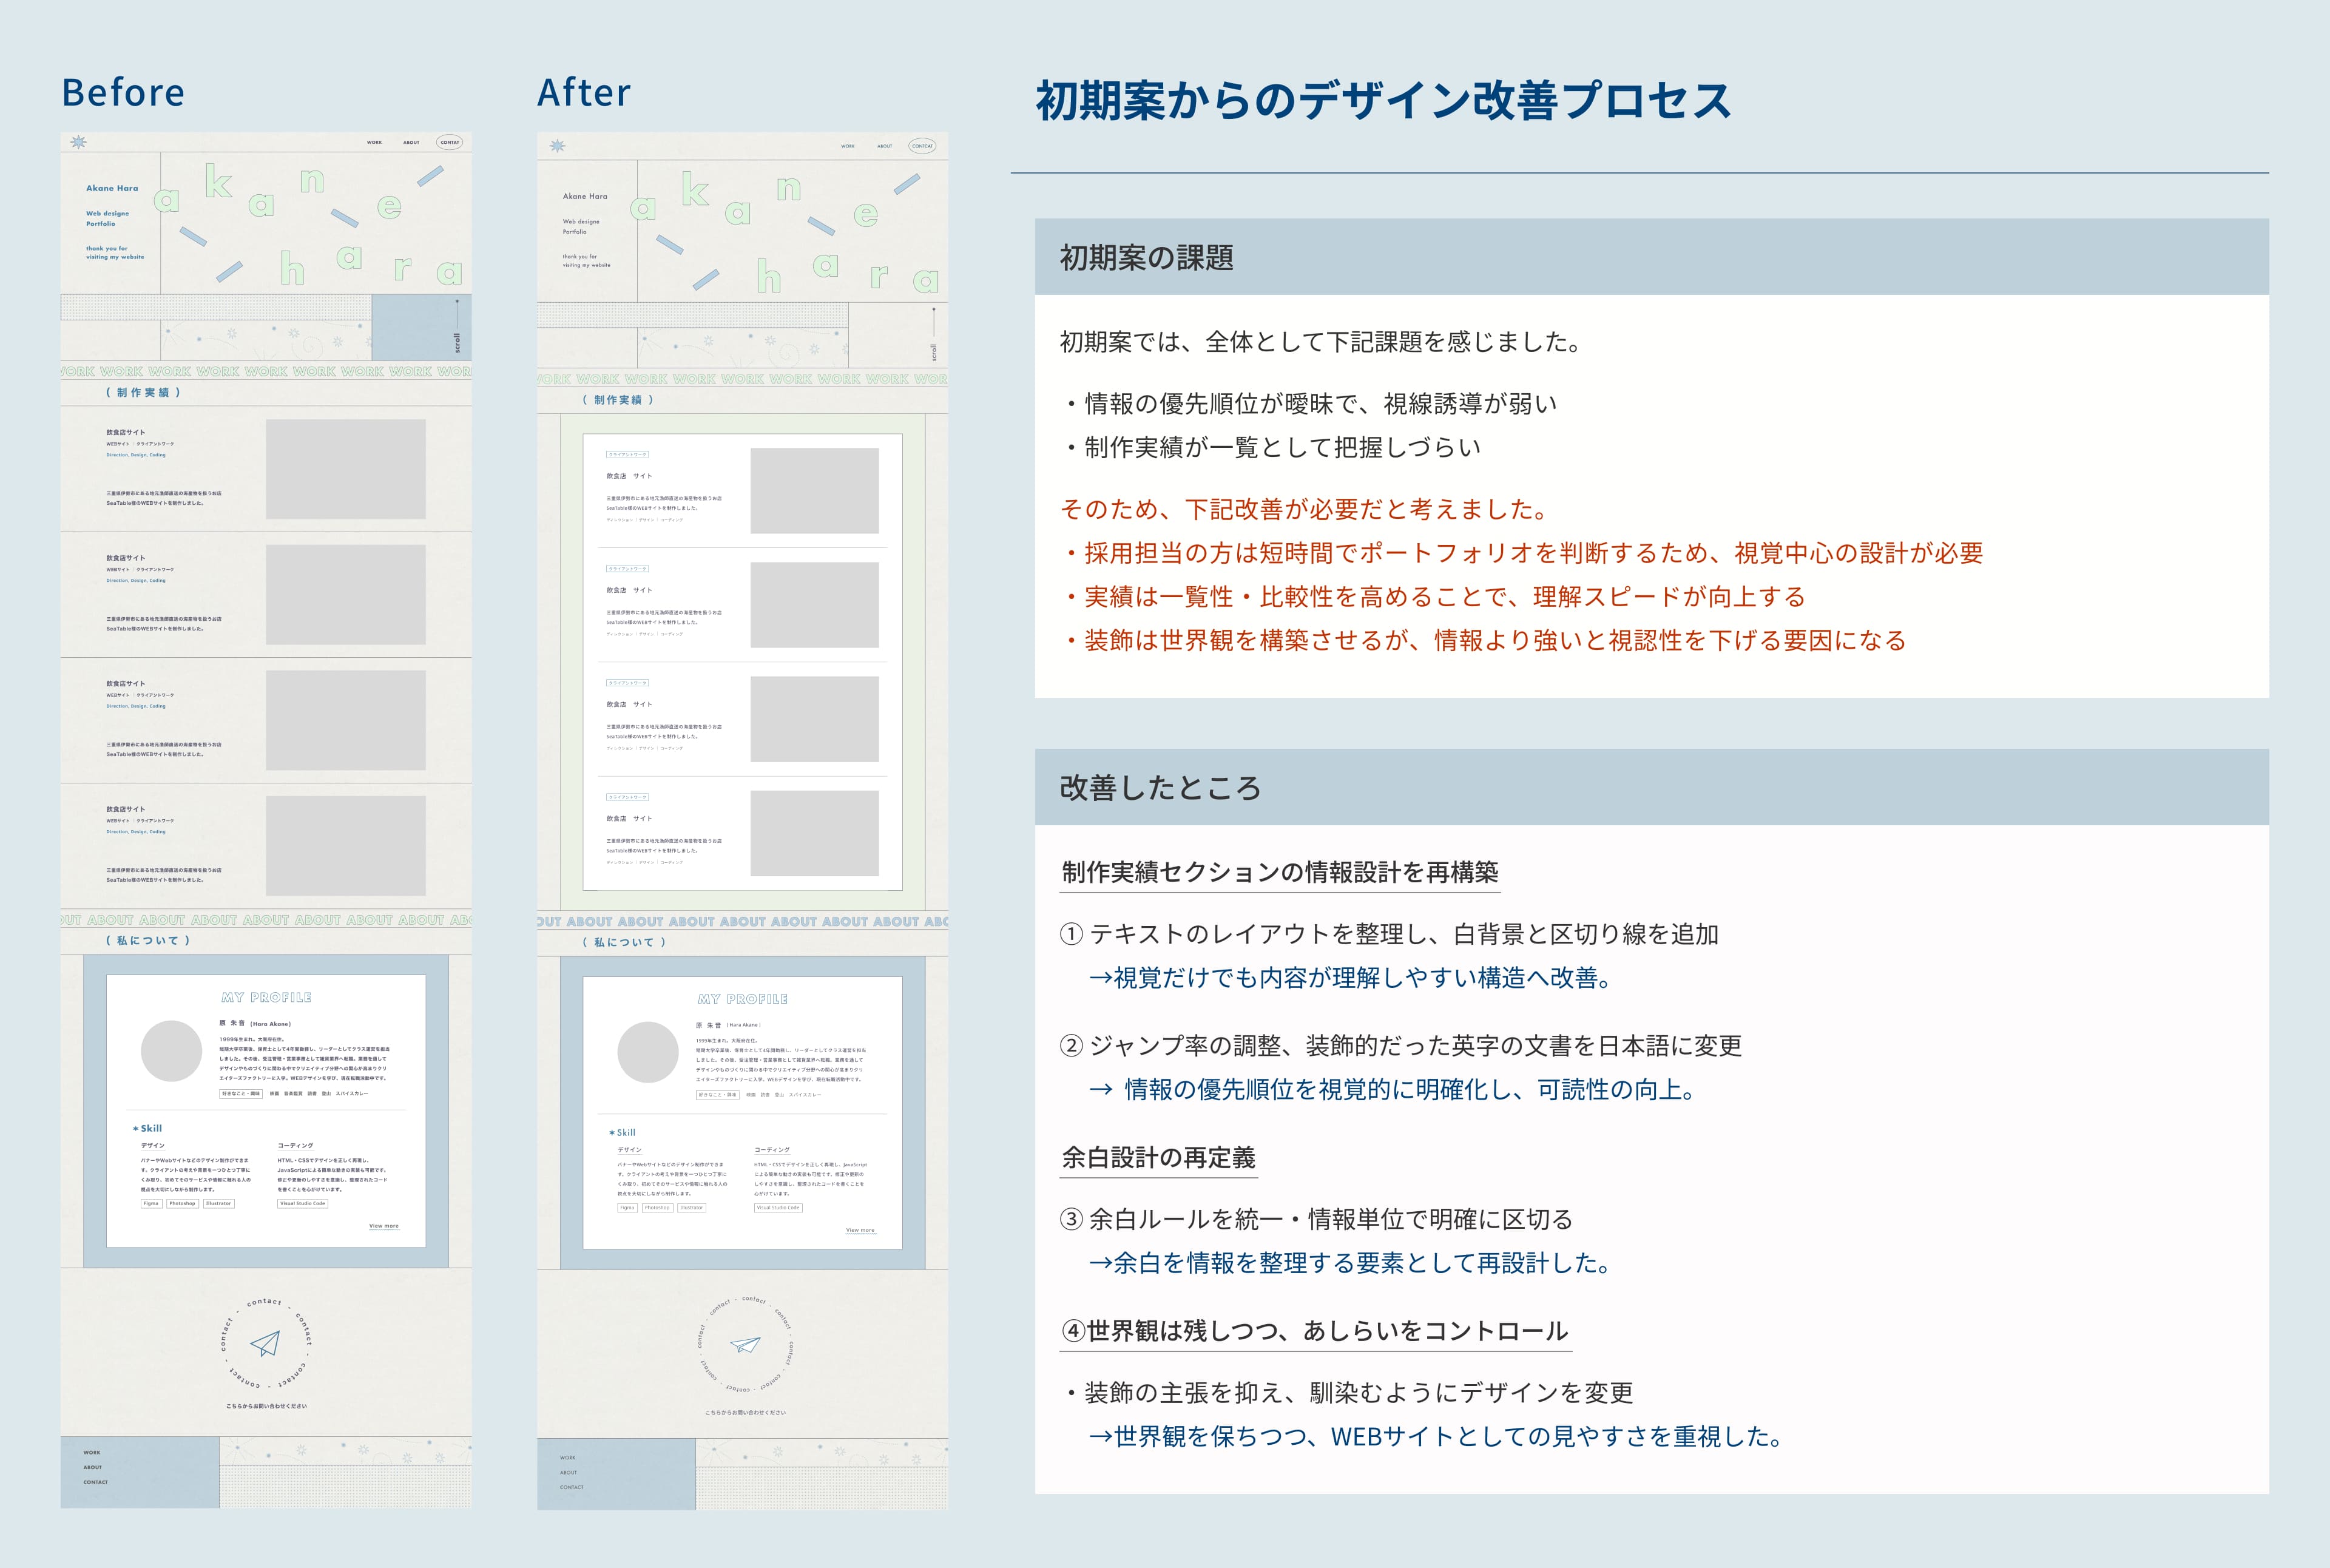The image size is (2330, 1568).
Task: Click the line ③ 余白ルールを統一・情報単位で明確に区切る
Action: click(x=1316, y=1220)
